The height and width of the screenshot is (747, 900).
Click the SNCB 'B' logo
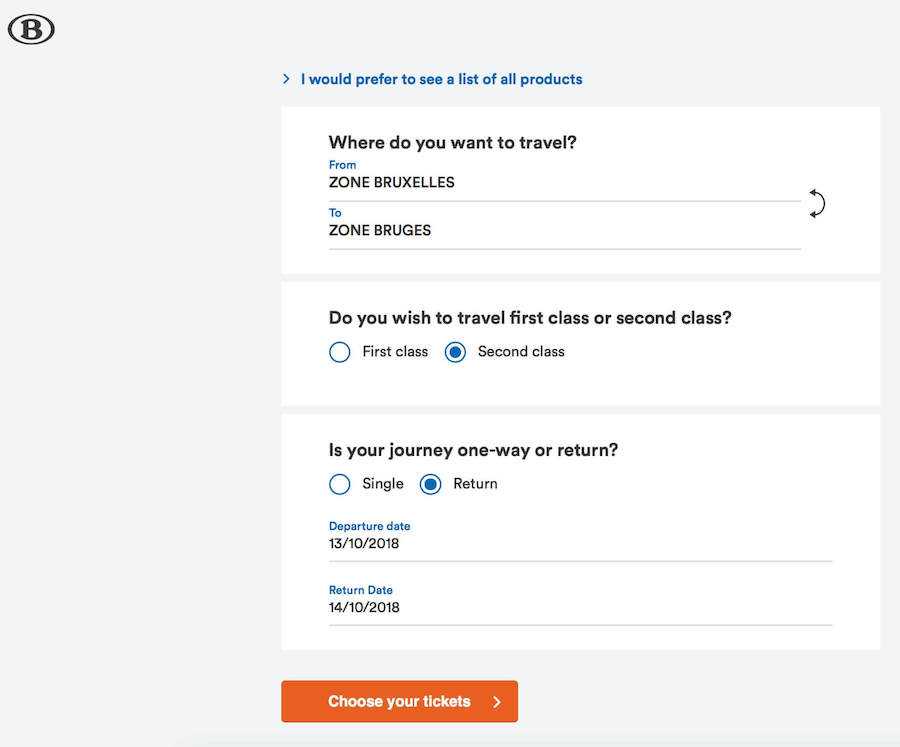31,30
